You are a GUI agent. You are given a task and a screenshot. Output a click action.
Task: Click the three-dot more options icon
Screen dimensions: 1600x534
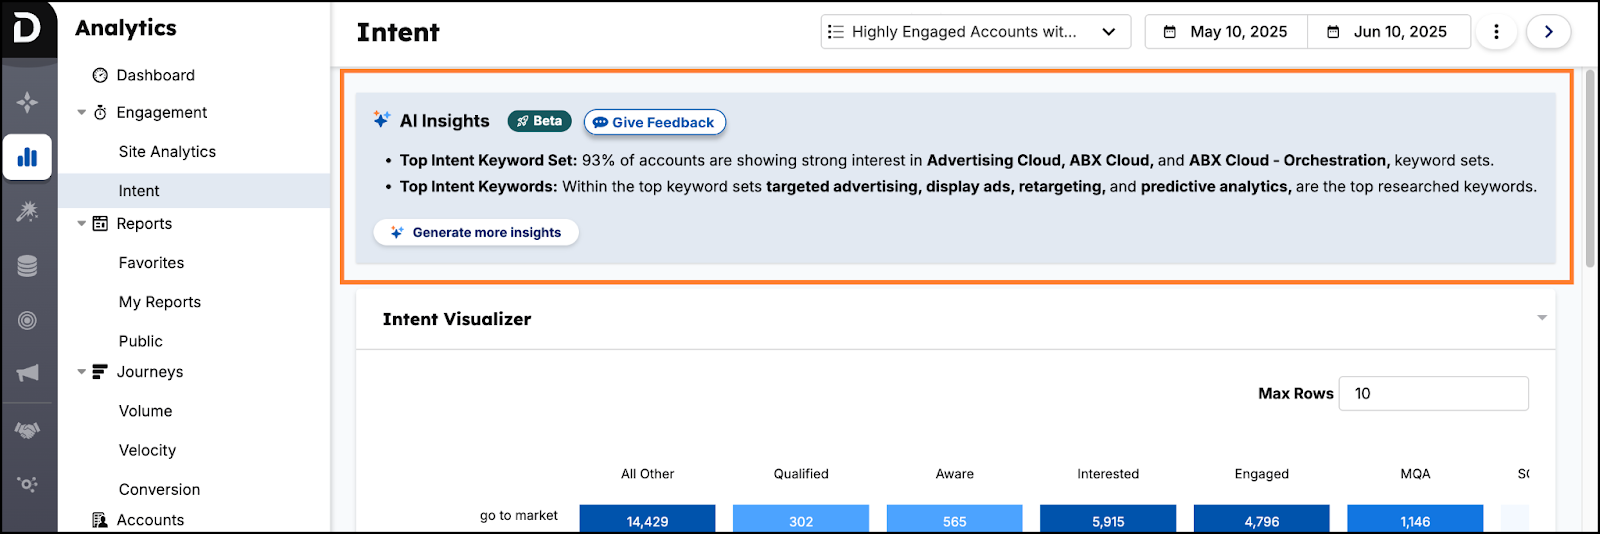[x=1496, y=32]
